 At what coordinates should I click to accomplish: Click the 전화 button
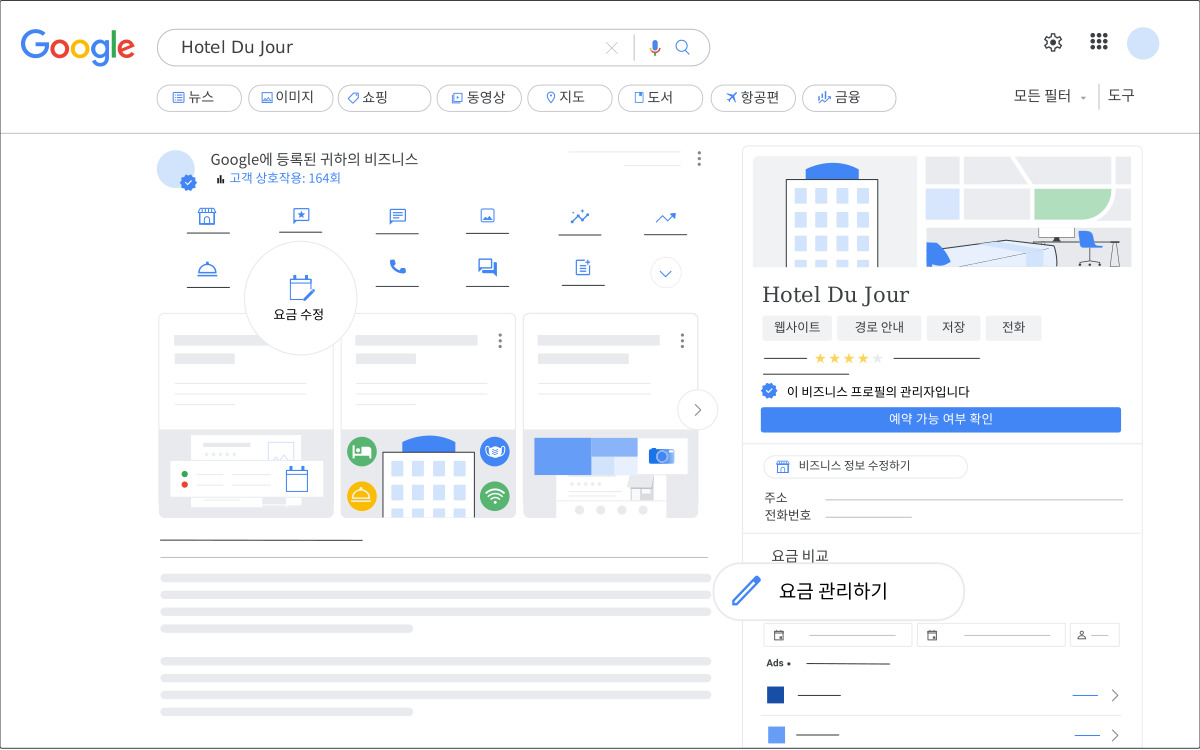click(x=1013, y=327)
